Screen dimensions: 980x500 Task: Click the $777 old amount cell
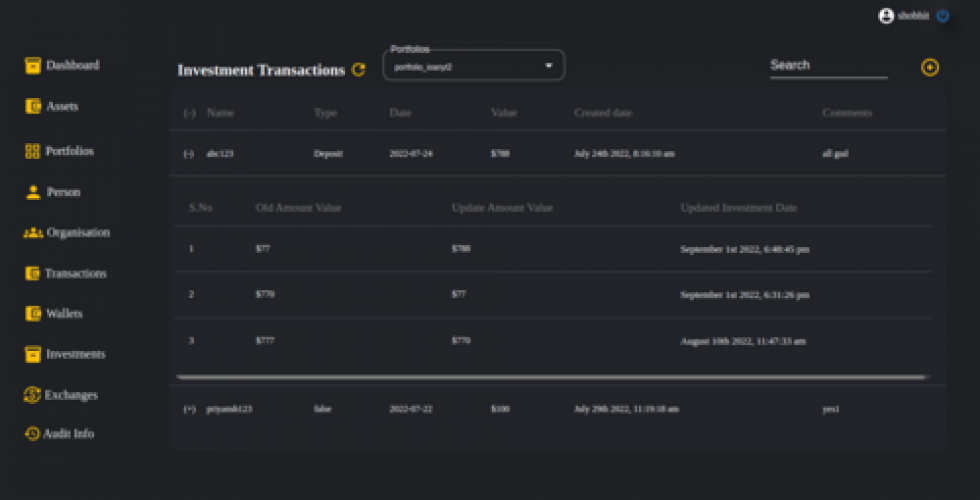pyautogui.click(x=265, y=341)
